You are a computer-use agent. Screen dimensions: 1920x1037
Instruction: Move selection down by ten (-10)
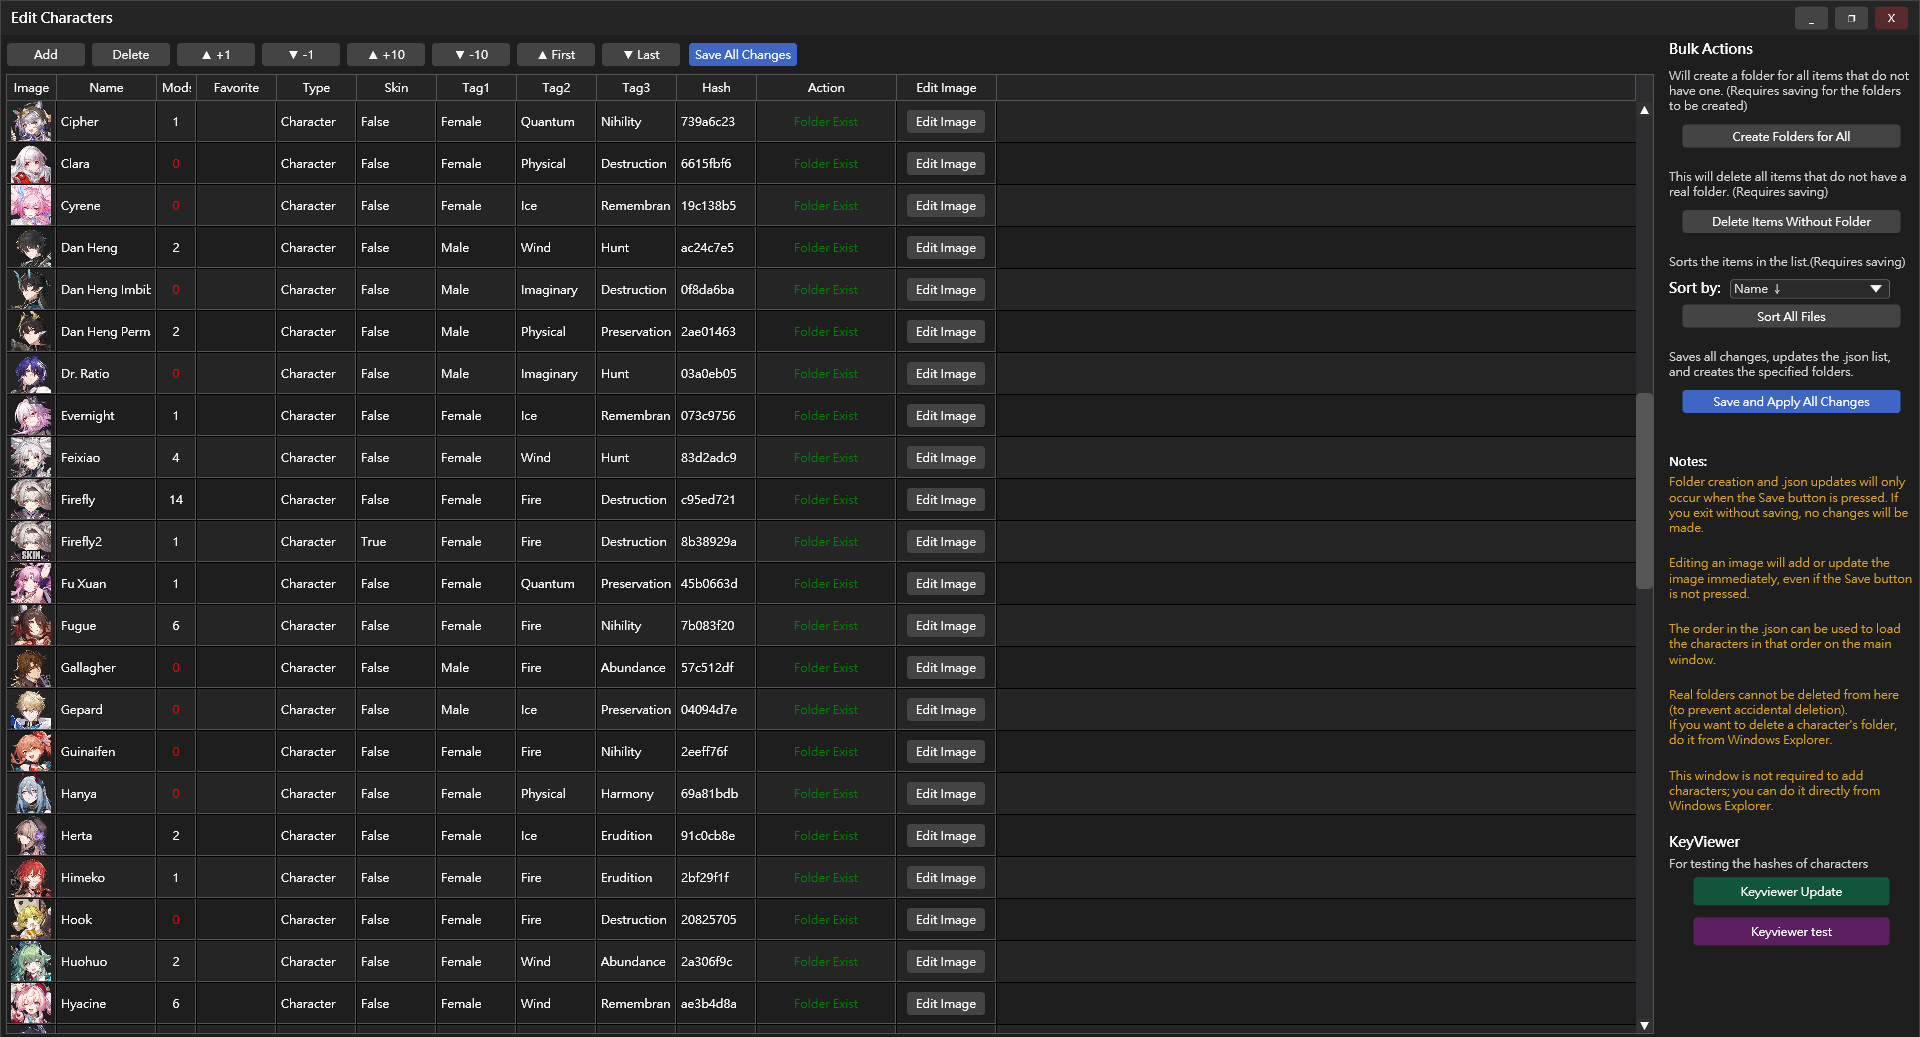coord(471,55)
